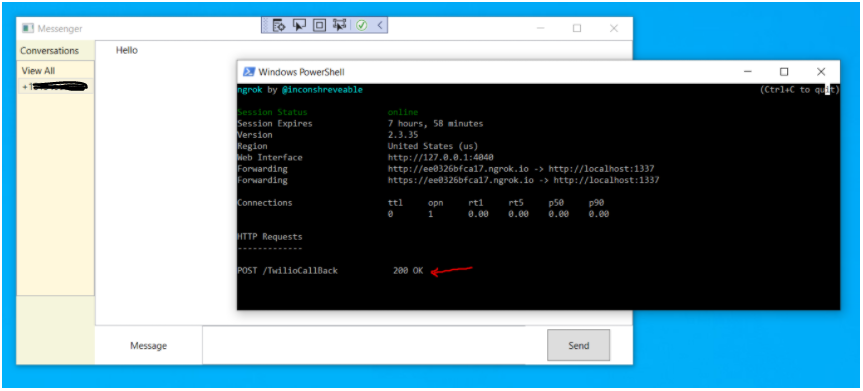This screenshot has width=863, height=391.
Task: Activate Select Element cursor tool in debug toolbar
Action: point(299,25)
